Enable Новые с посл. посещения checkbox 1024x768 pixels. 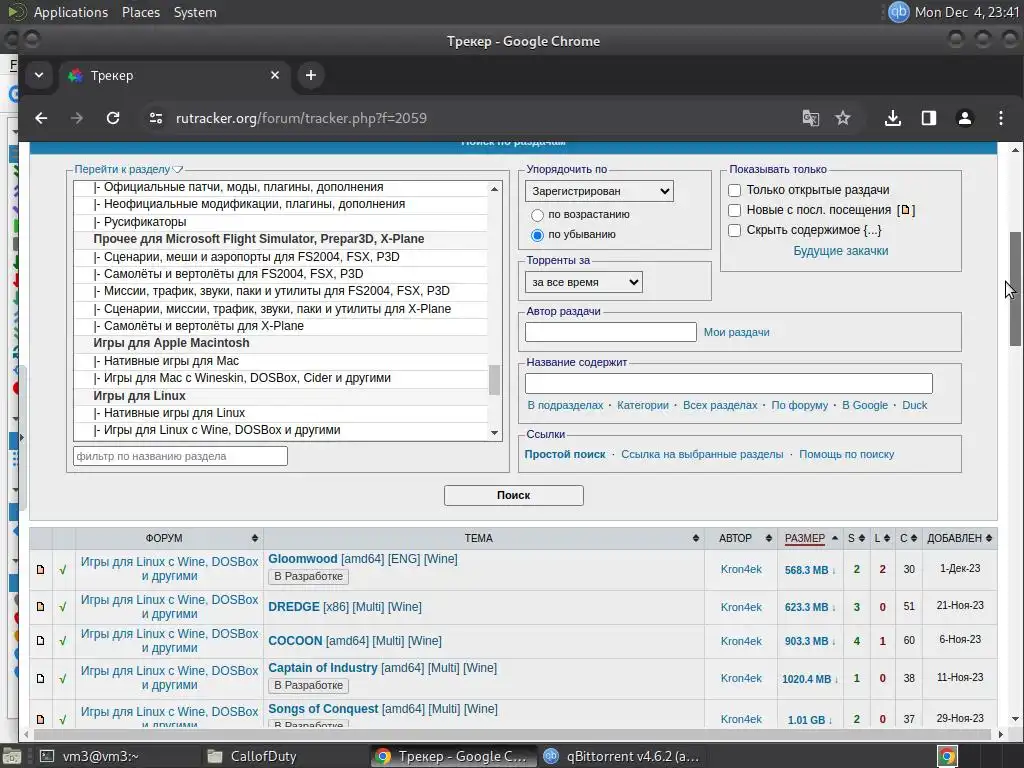pos(735,210)
